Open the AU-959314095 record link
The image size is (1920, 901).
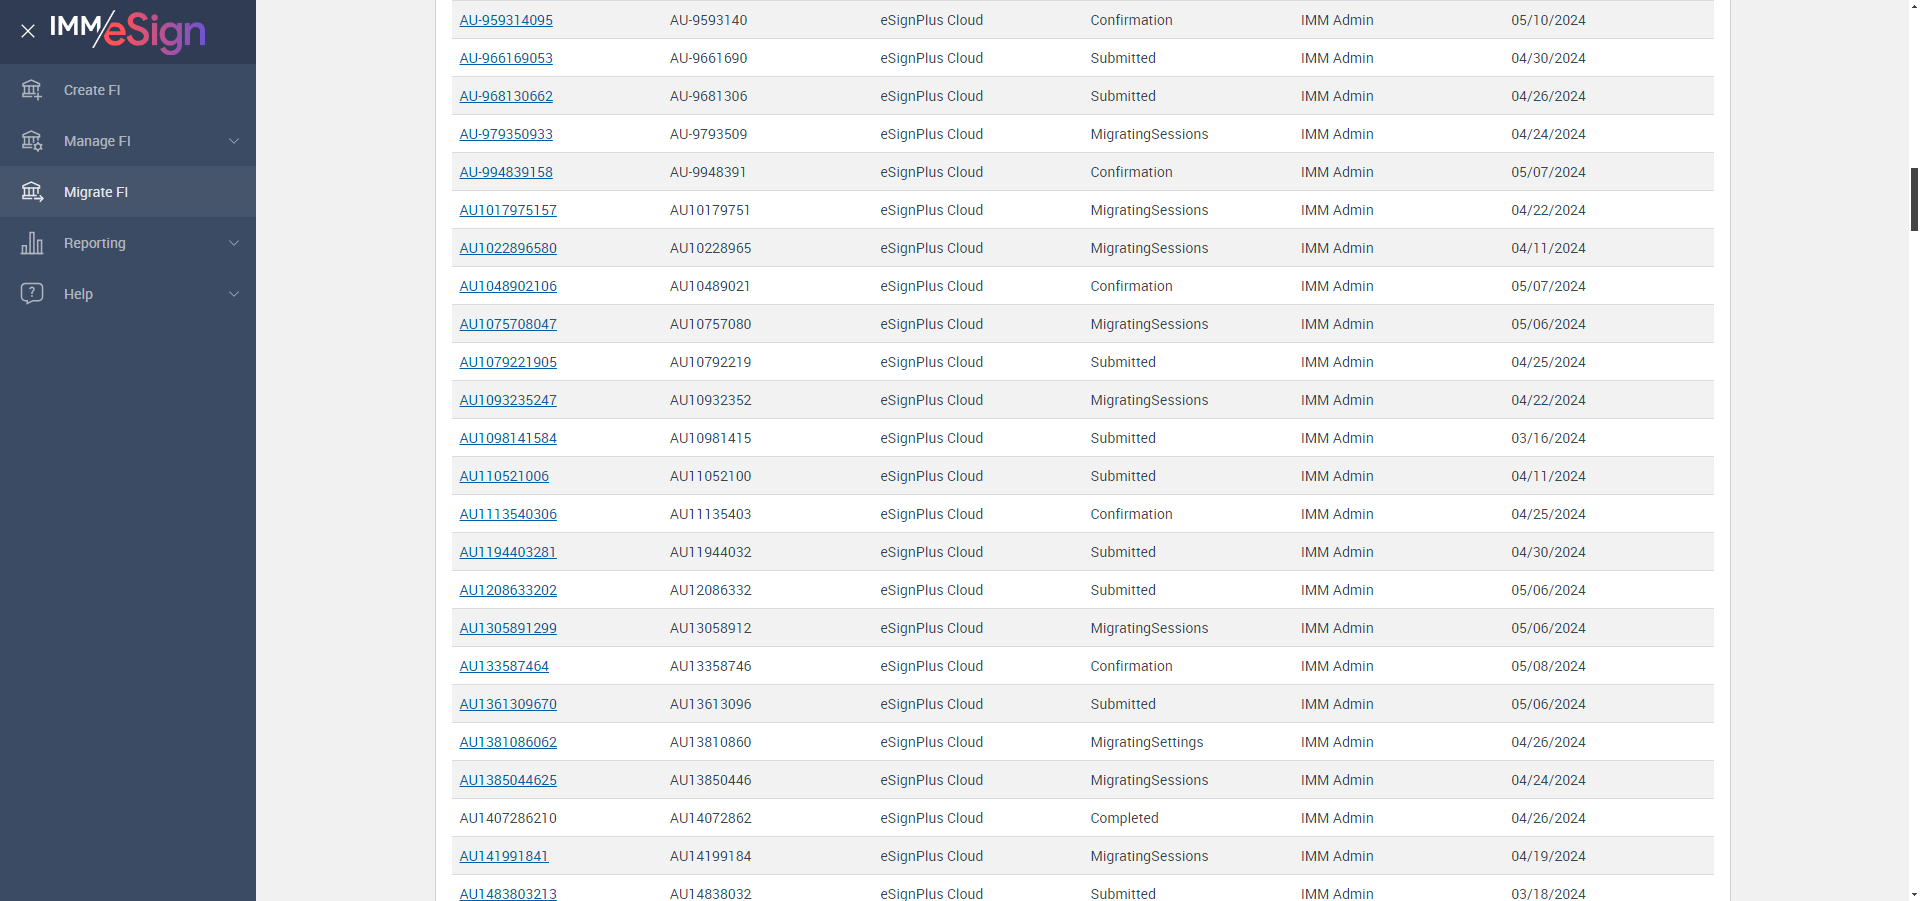[506, 20]
